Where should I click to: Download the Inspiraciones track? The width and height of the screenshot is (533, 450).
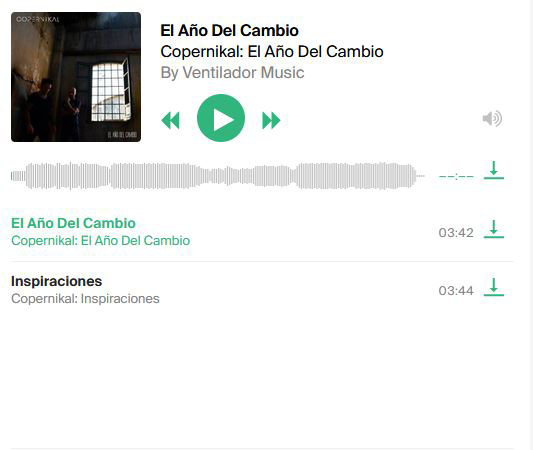(494, 287)
